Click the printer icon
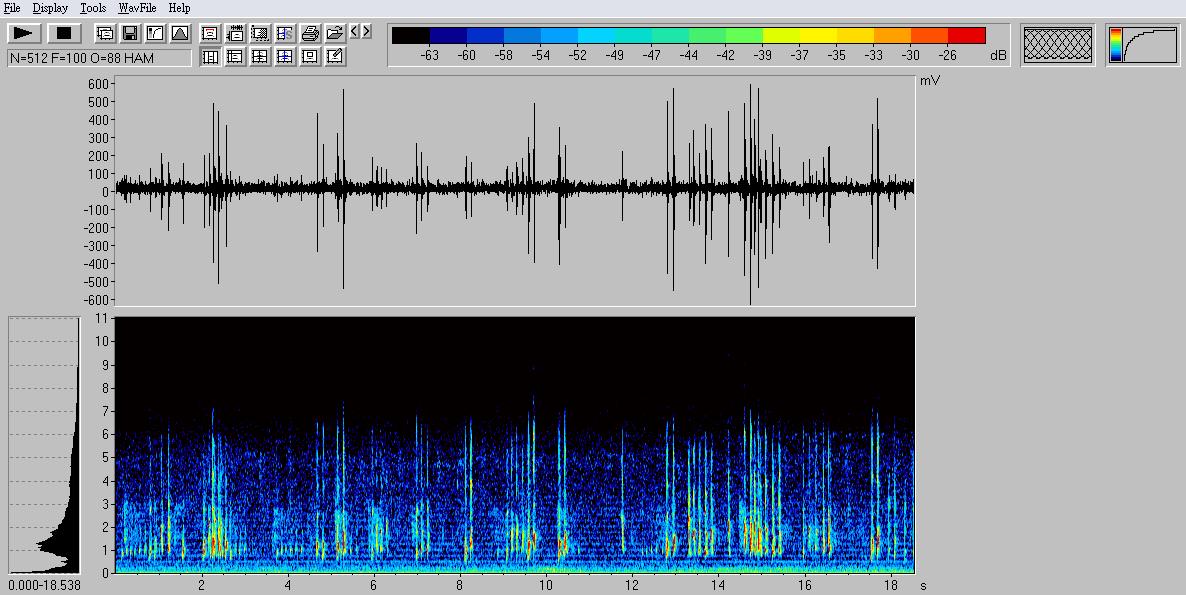The height and width of the screenshot is (595, 1186). (310, 33)
